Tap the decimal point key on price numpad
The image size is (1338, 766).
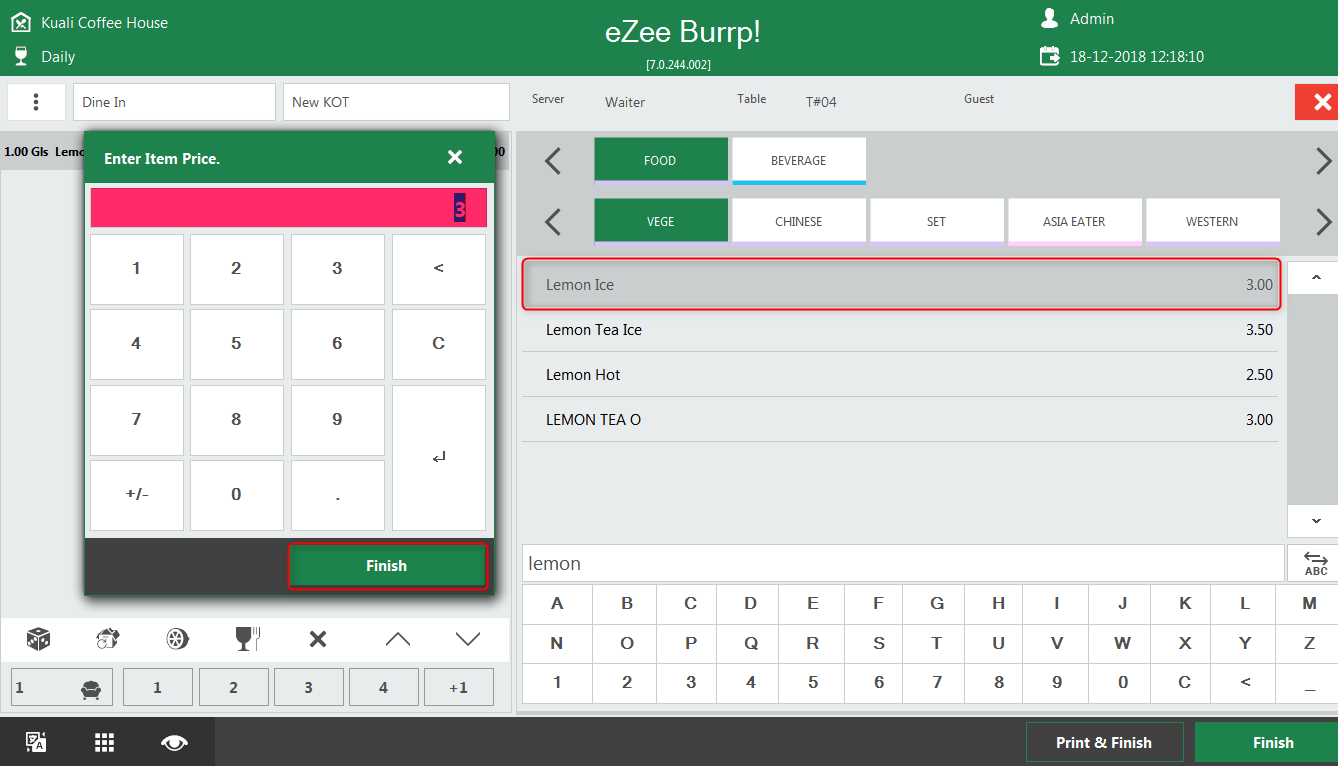[x=338, y=495]
